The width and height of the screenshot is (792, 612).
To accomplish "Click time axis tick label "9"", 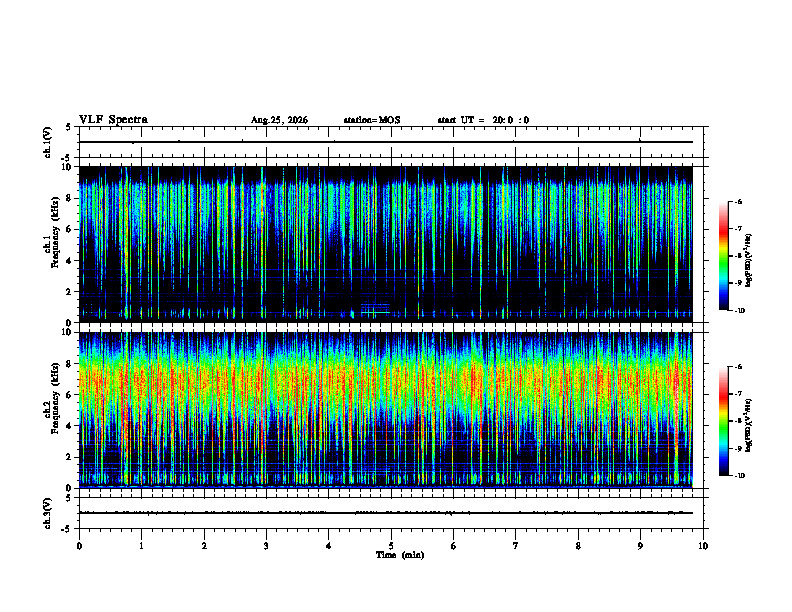I will (640, 546).
